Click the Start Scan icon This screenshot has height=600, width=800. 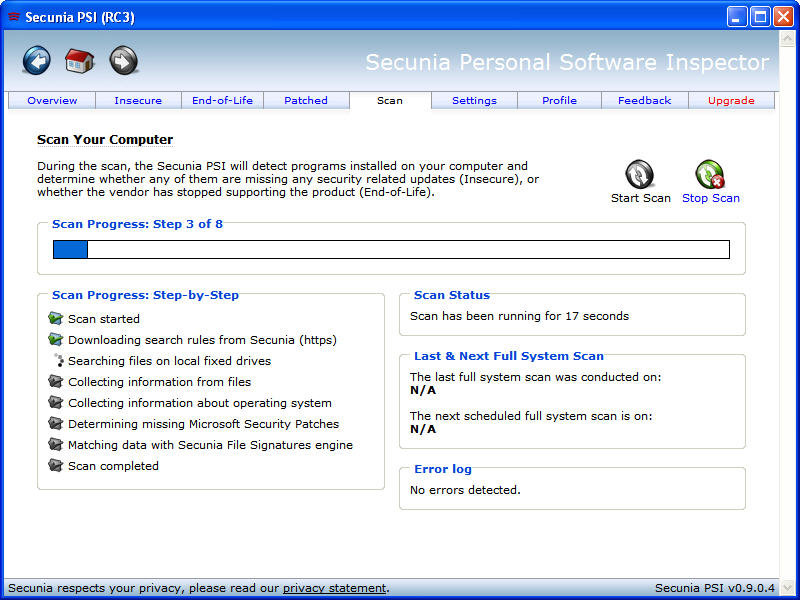[x=640, y=175]
